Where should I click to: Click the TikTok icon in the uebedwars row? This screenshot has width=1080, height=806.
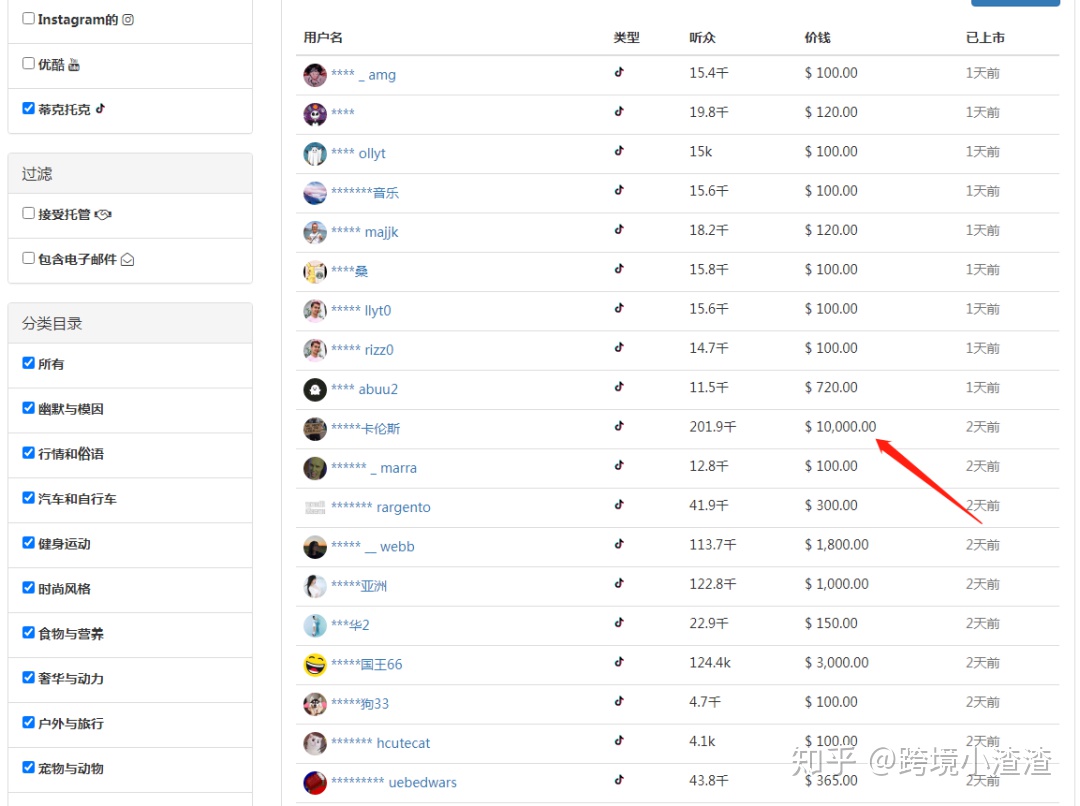(x=619, y=780)
